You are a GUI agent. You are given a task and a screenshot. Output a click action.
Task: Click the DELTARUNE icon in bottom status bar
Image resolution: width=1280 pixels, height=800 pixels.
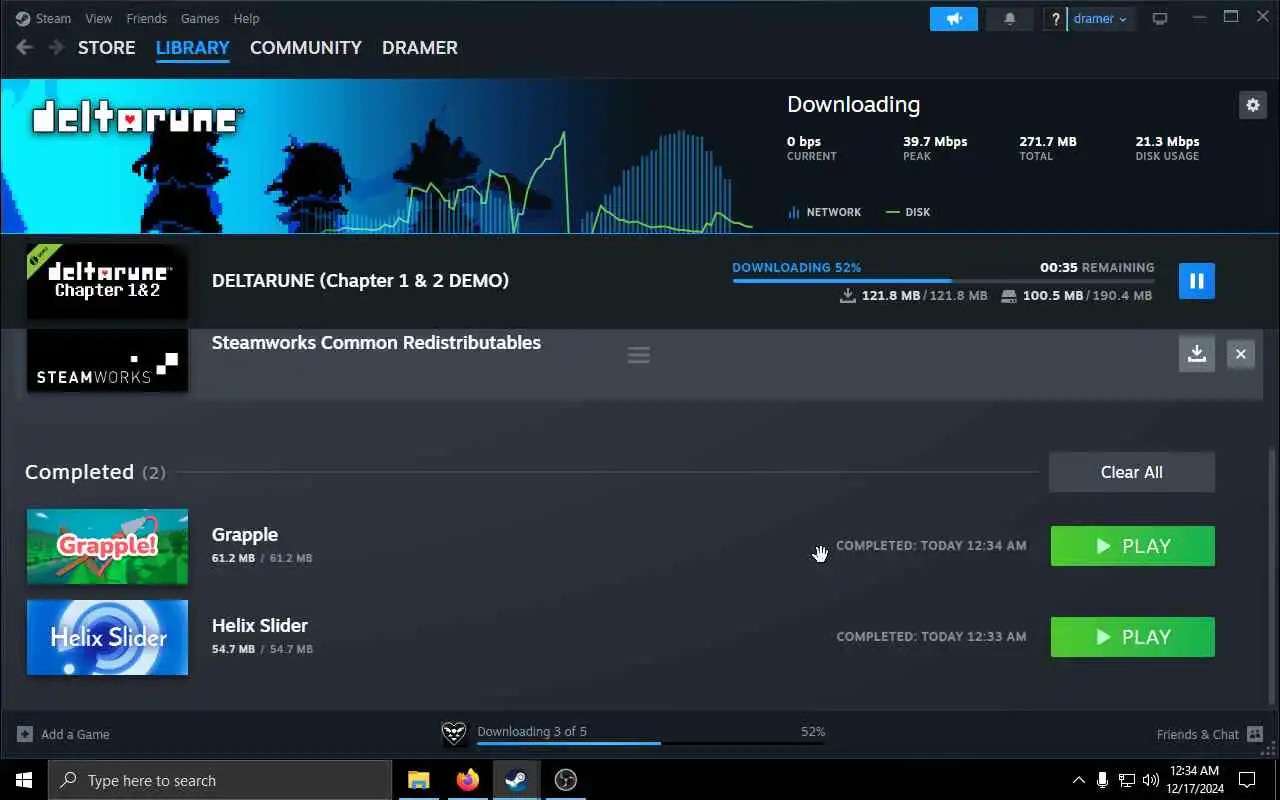point(454,734)
